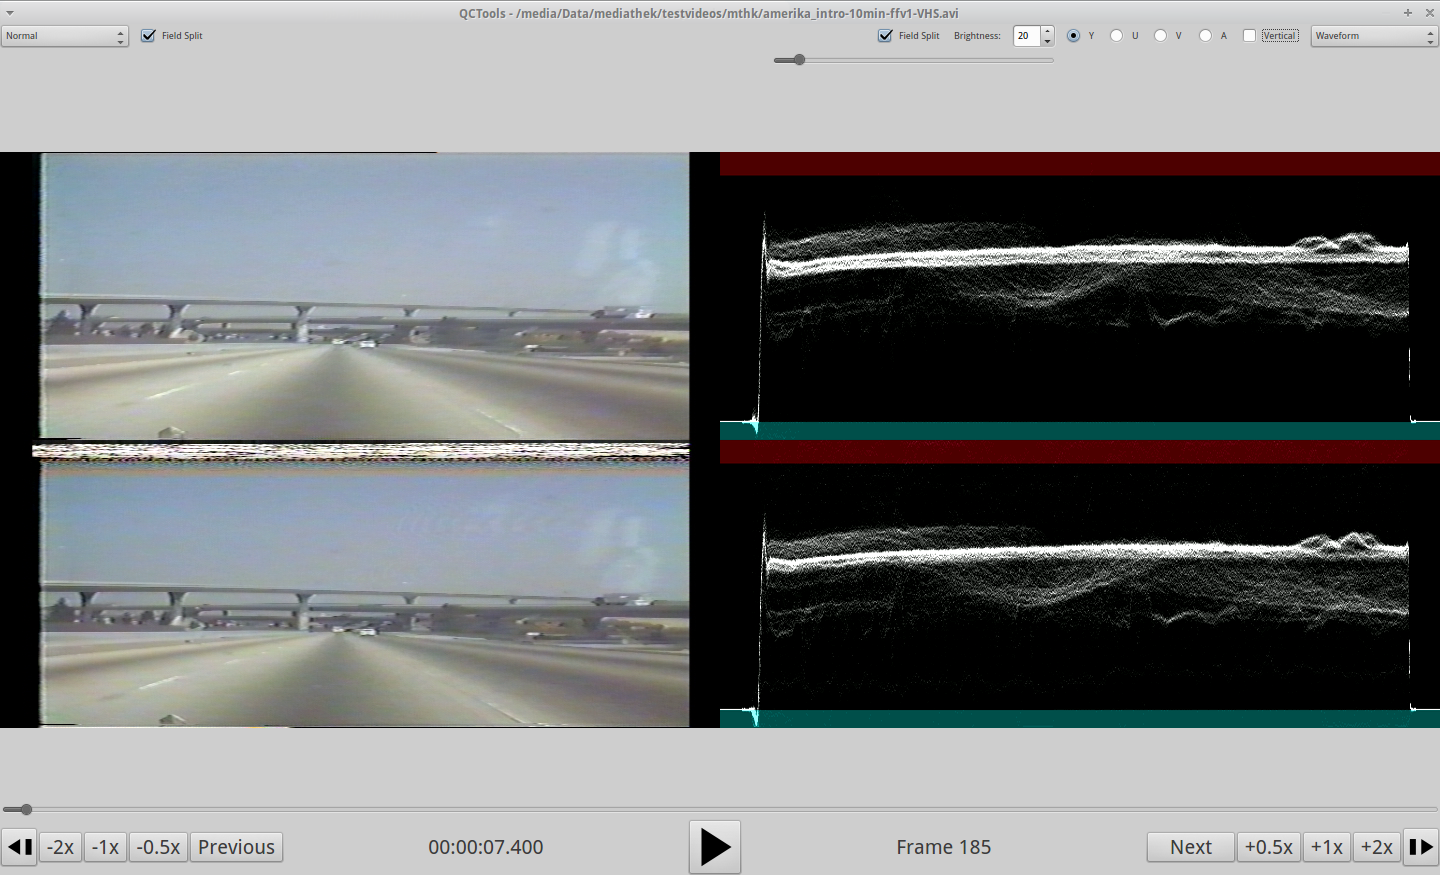Play backward at -1x speed
The width and height of the screenshot is (1440, 875).
105,847
